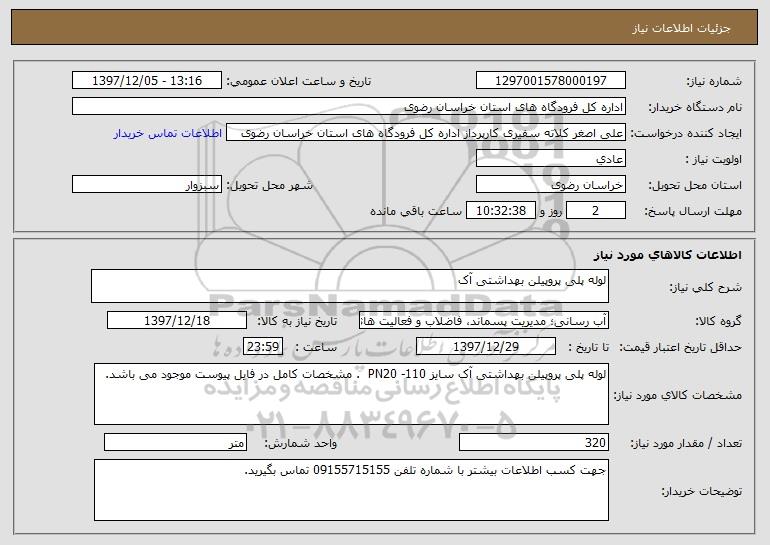Click the header title جزئیات اطلاعات نیاز
The width and height of the screenshot is (770, 545).
(681, 28)
